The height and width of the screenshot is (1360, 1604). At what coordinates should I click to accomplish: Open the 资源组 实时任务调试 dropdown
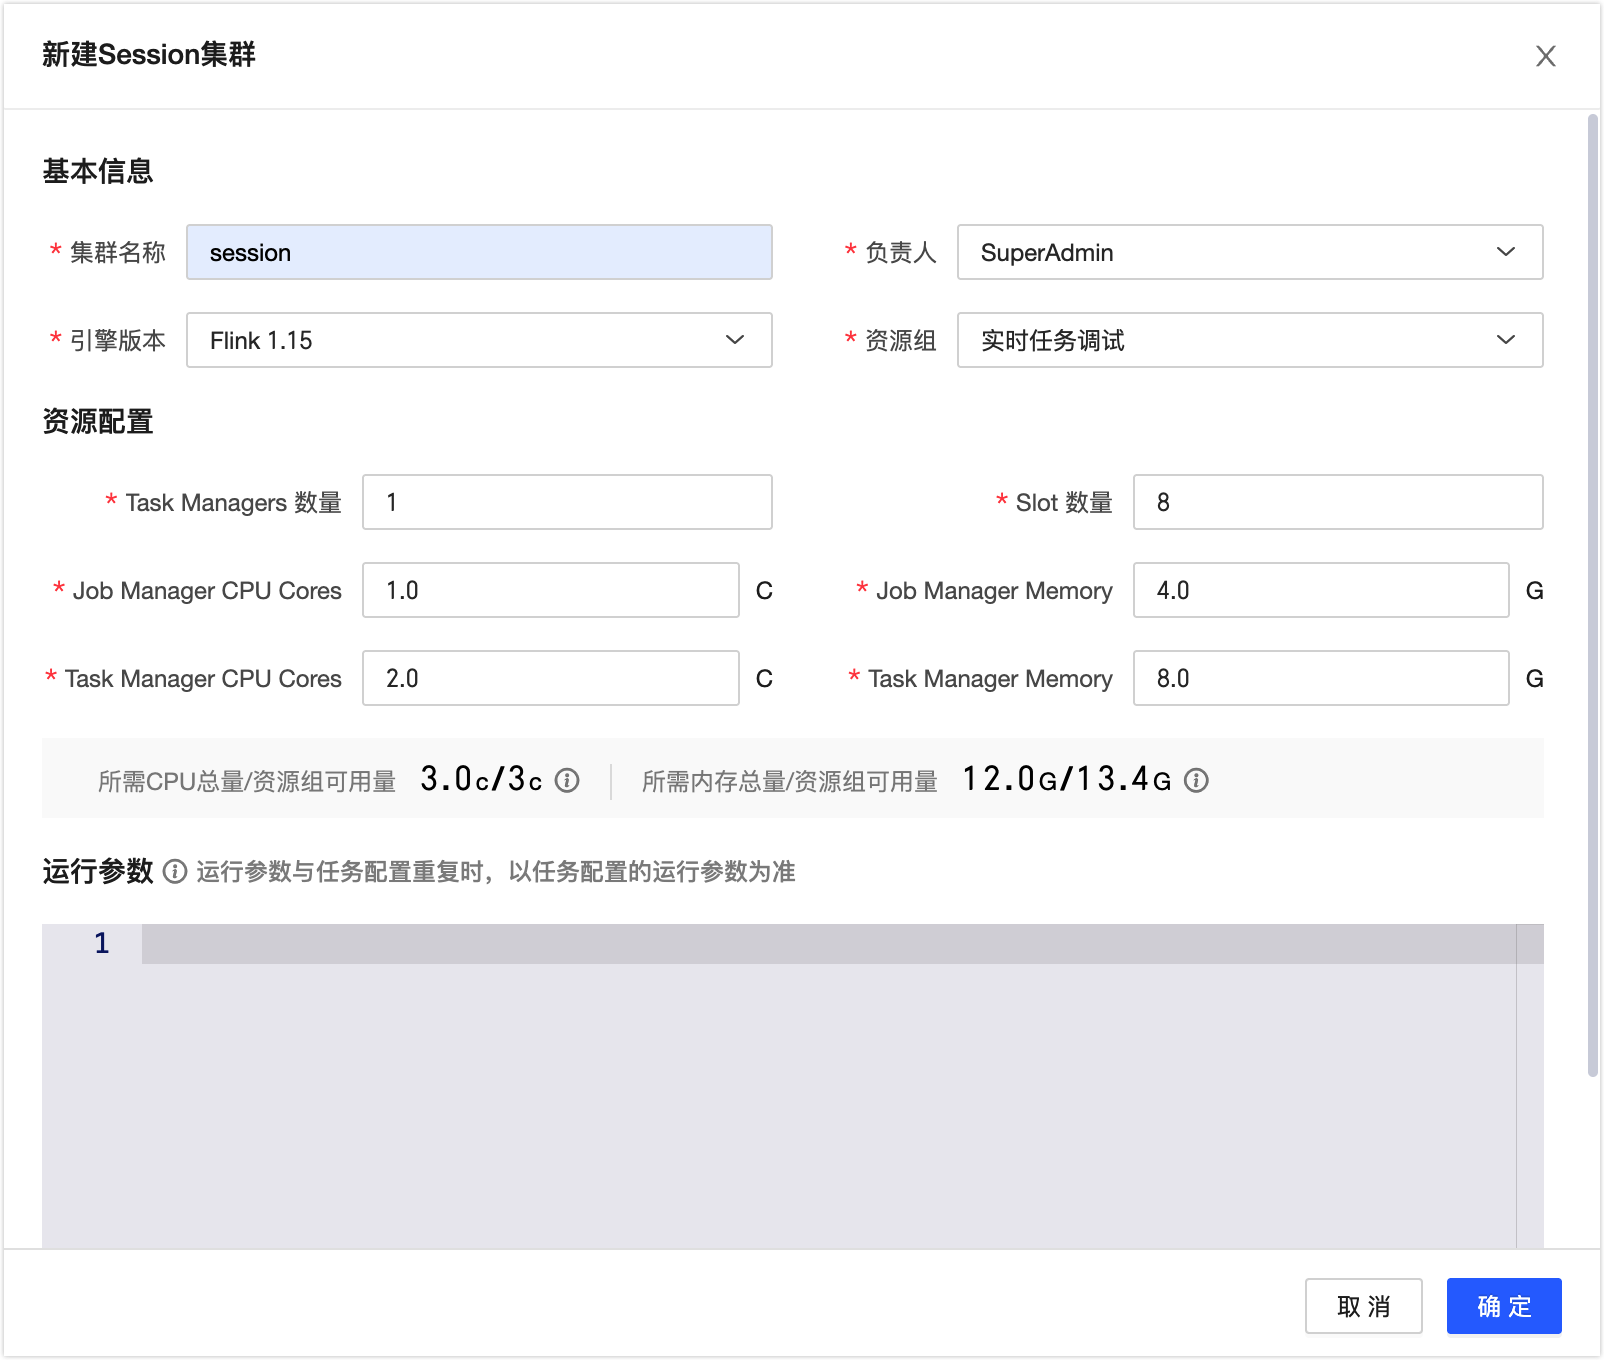[x=1250, y=340]
